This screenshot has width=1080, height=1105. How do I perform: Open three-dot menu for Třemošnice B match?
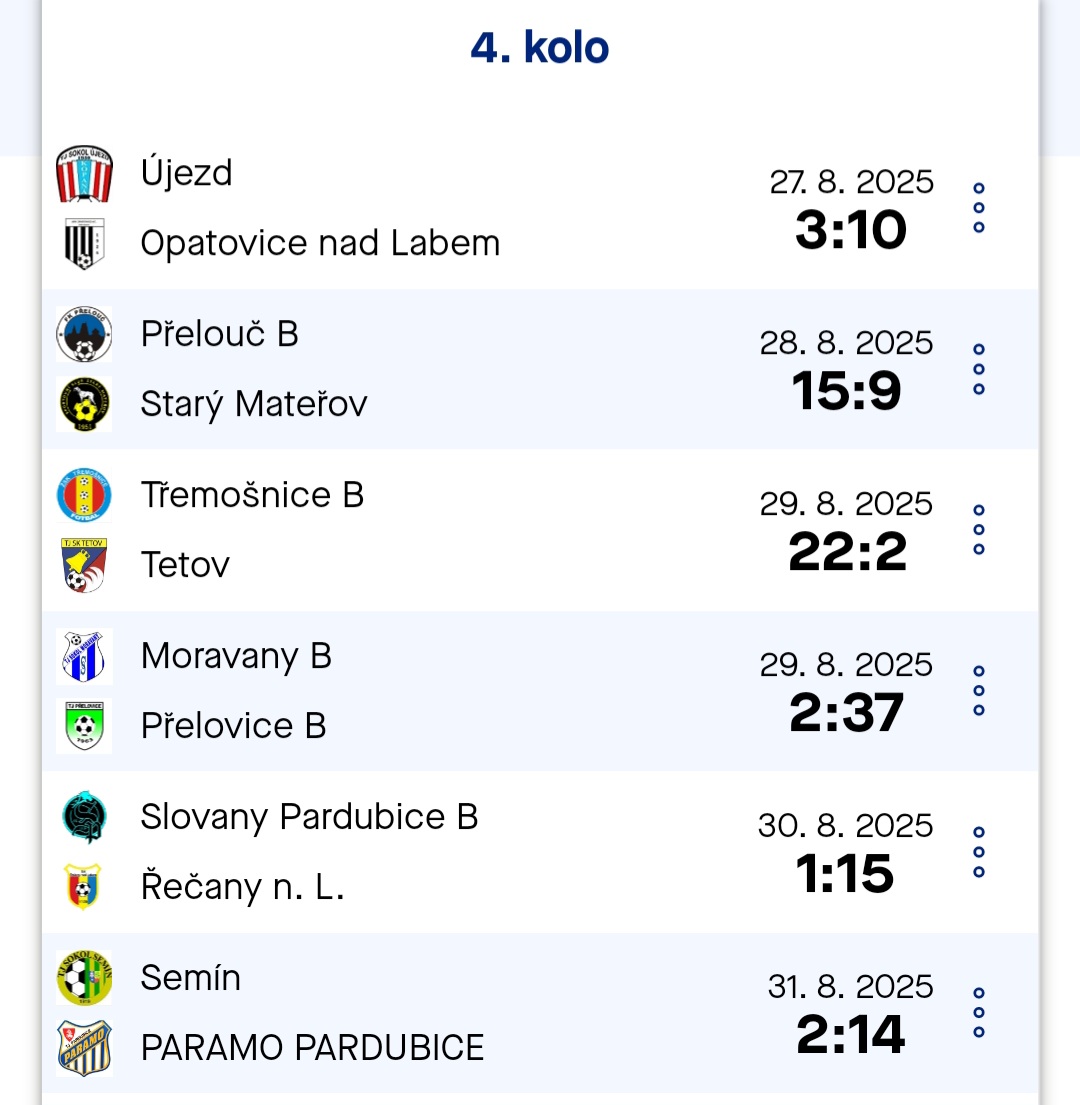click(x=979, y=530)
